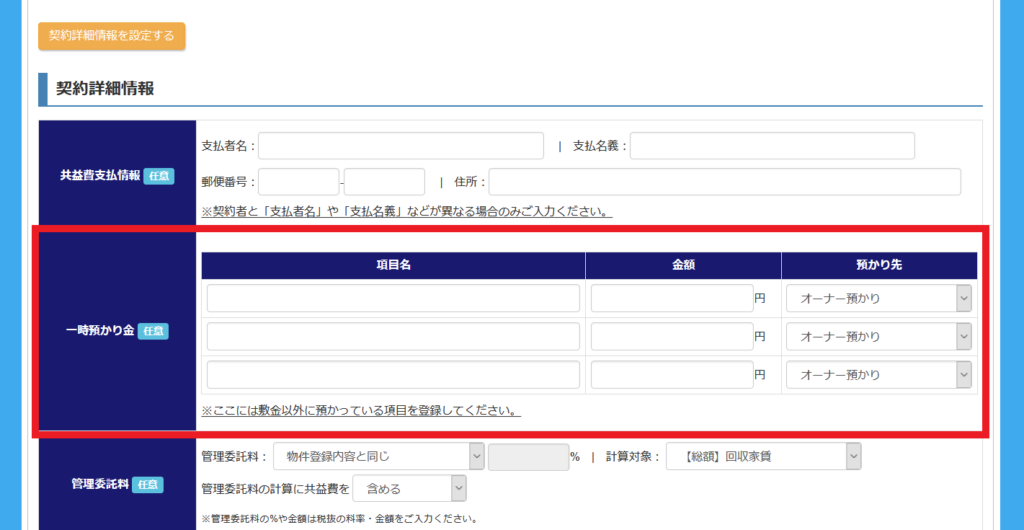Click third row 項目名 input

tap(393, 375)
